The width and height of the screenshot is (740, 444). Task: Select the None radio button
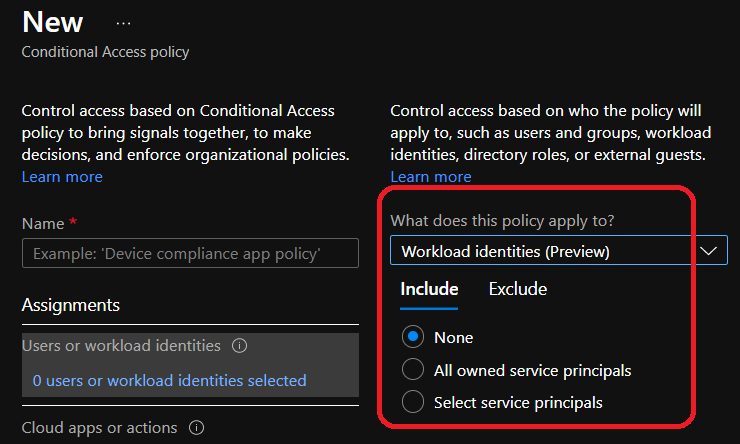pyautogui.click(x=413, y=337)
